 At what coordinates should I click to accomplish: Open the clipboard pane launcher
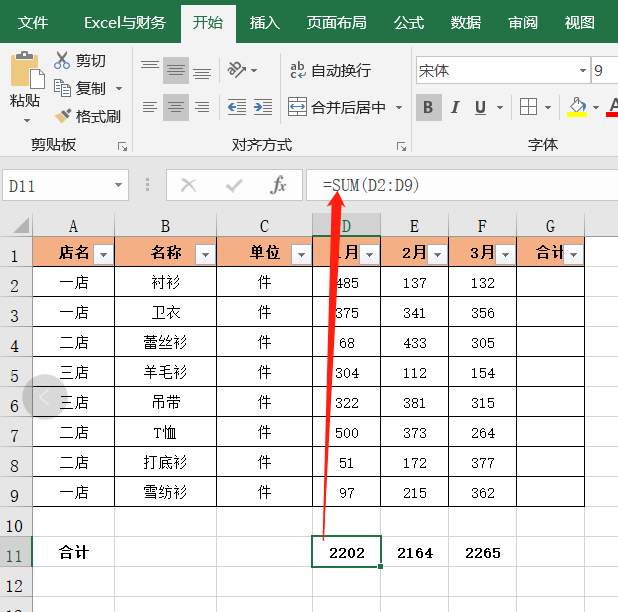click(x=123, y=147)
